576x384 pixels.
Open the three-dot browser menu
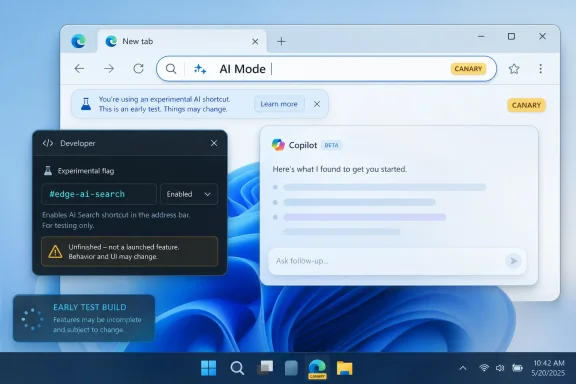click(540, 69)
